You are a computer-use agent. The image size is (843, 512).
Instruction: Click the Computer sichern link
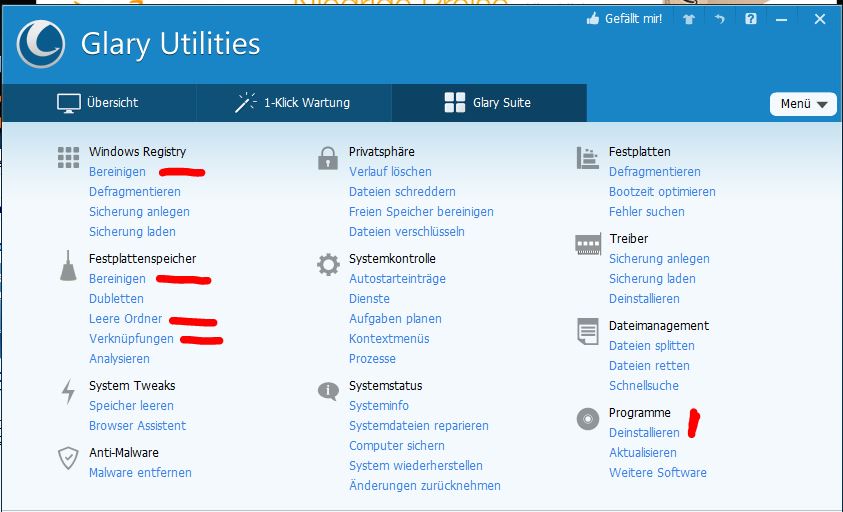click(x=397, y=446)
